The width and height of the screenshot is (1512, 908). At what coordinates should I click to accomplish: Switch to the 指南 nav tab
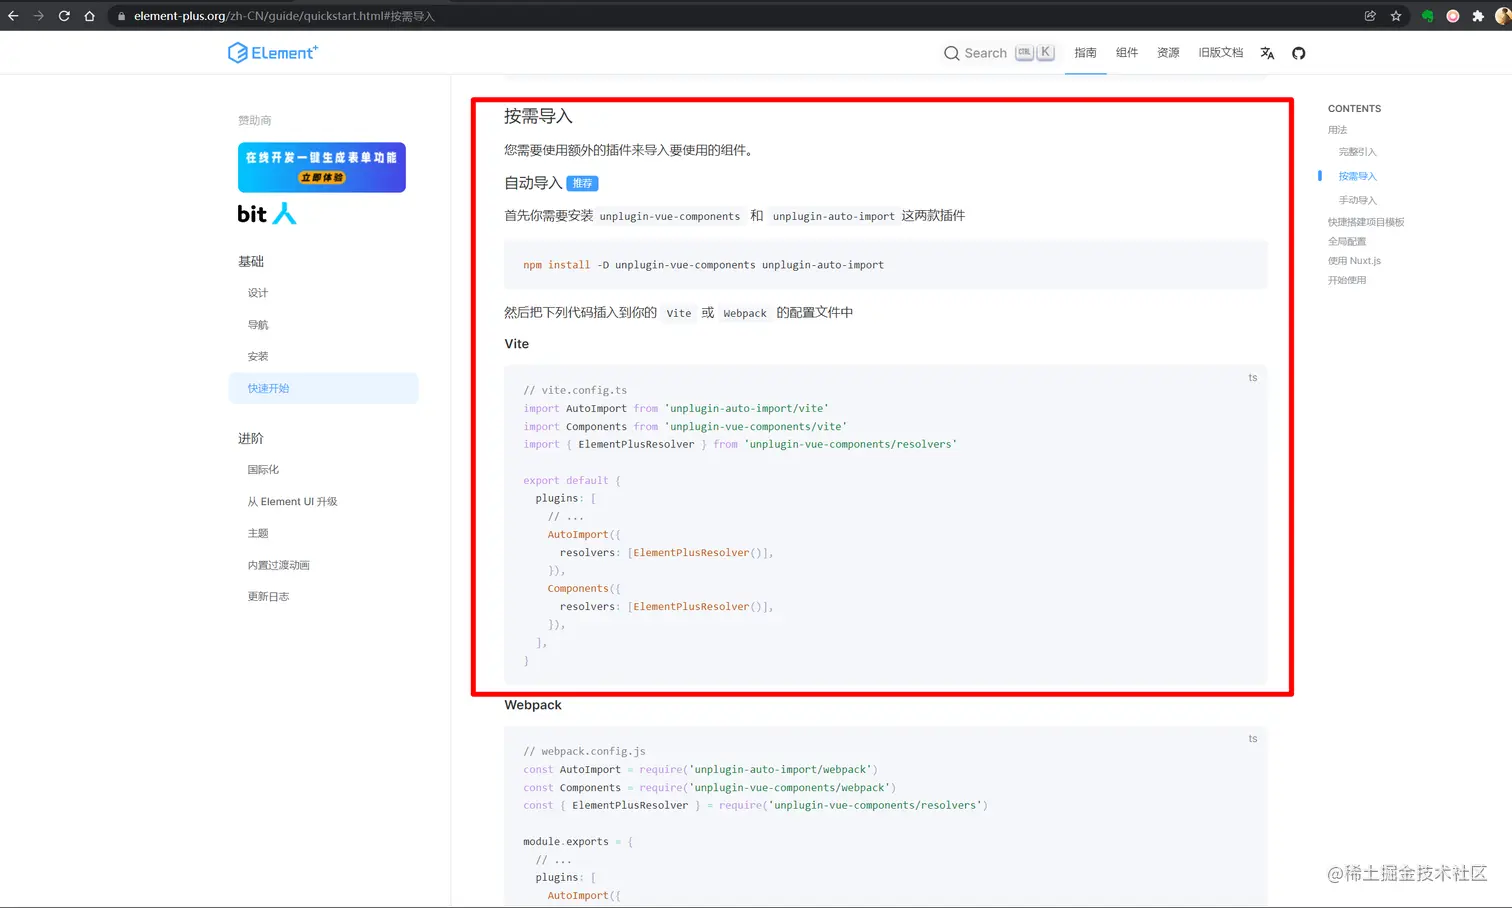click(x=1085, y=53)
